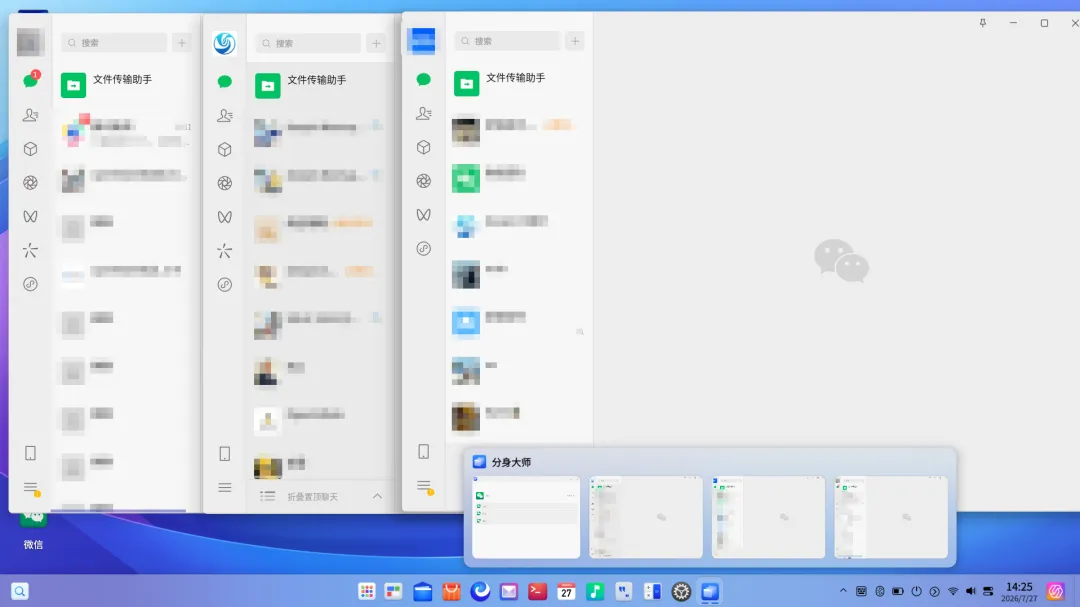Open the volume tray icon

pyautogui.click(x=970, y=591)
